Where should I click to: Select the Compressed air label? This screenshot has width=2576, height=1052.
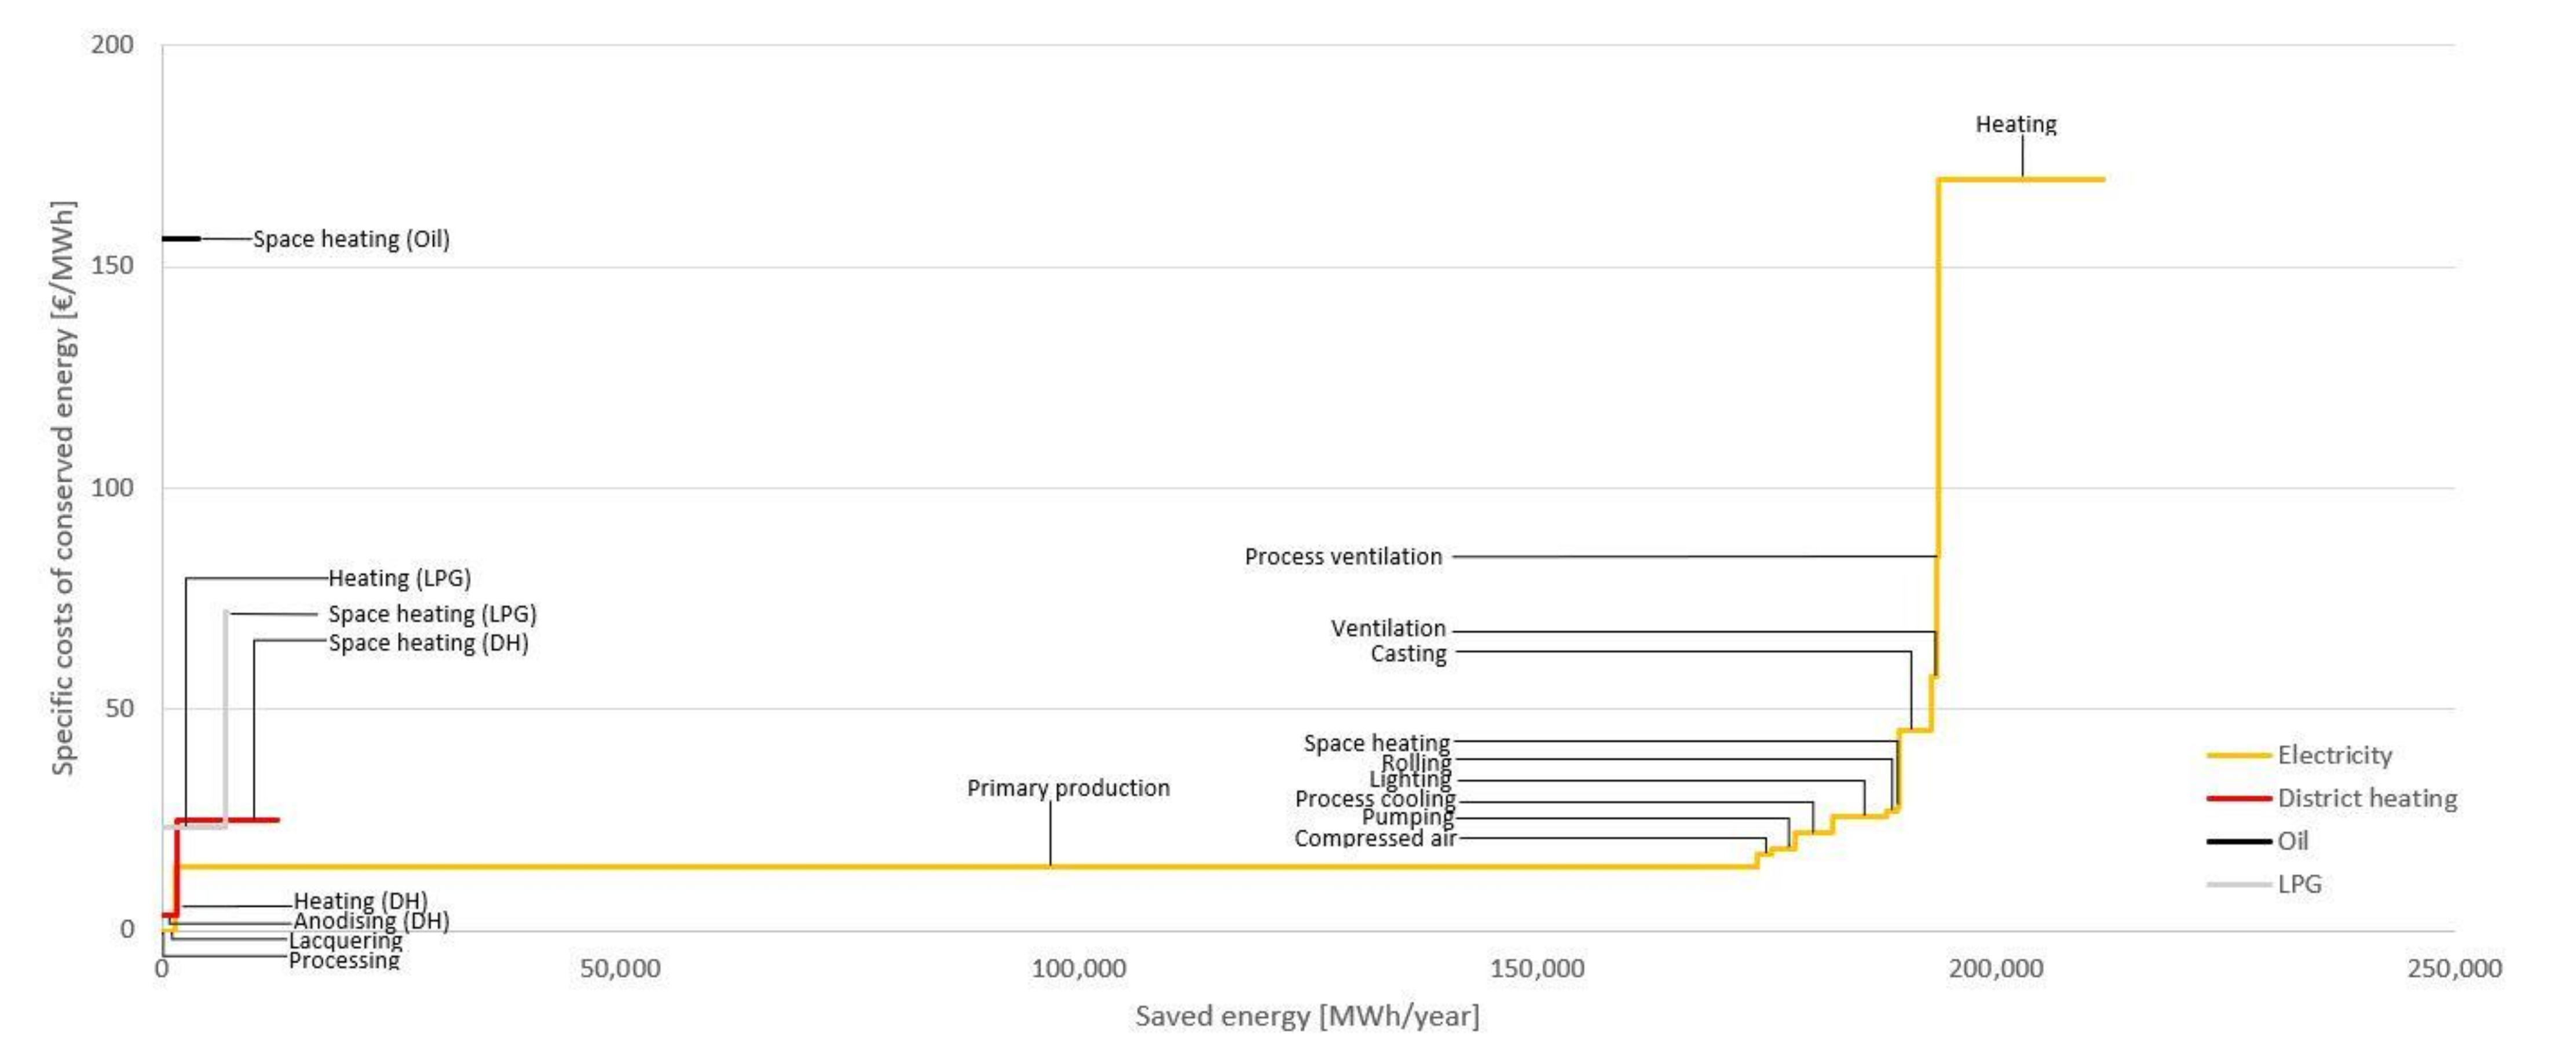tap(1375, 839)
